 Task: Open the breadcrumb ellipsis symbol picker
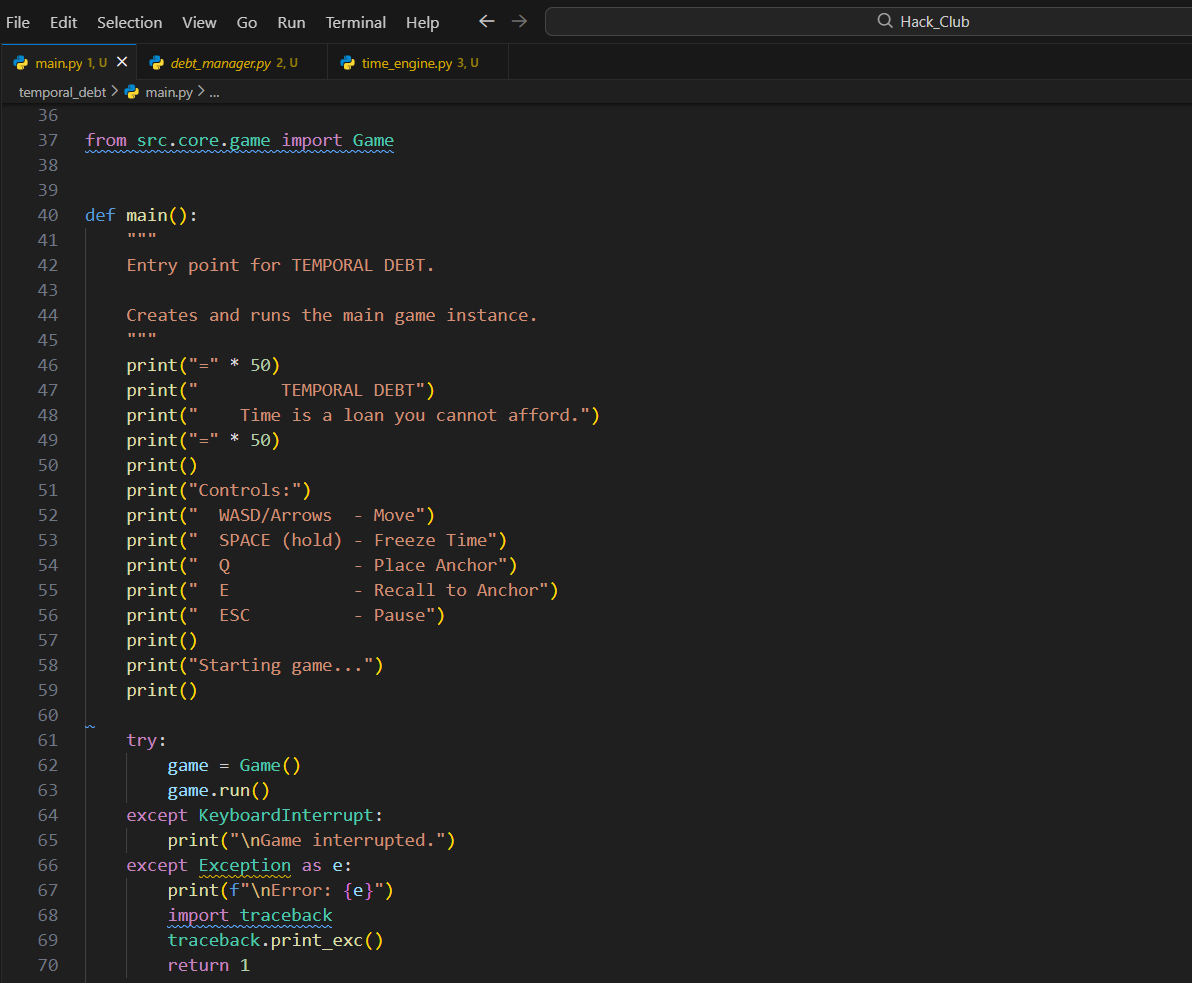(x=214, y=92)
